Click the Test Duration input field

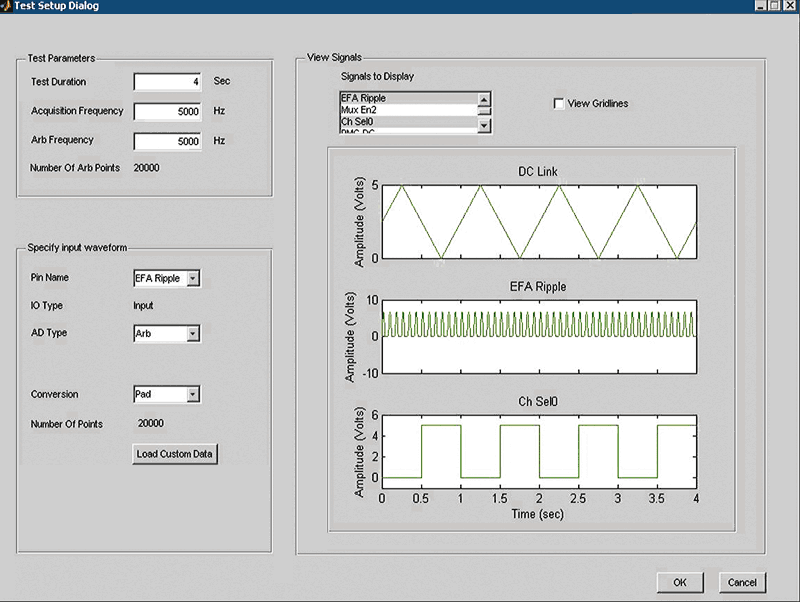pyautogui.click(x=168, y=82)
